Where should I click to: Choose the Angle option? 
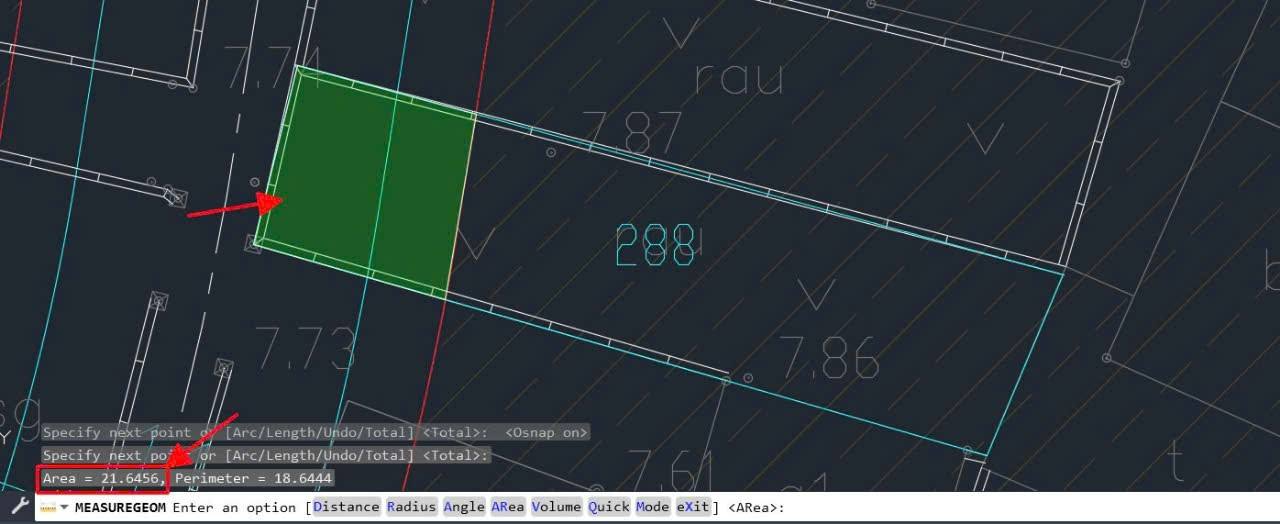[464, 507]
